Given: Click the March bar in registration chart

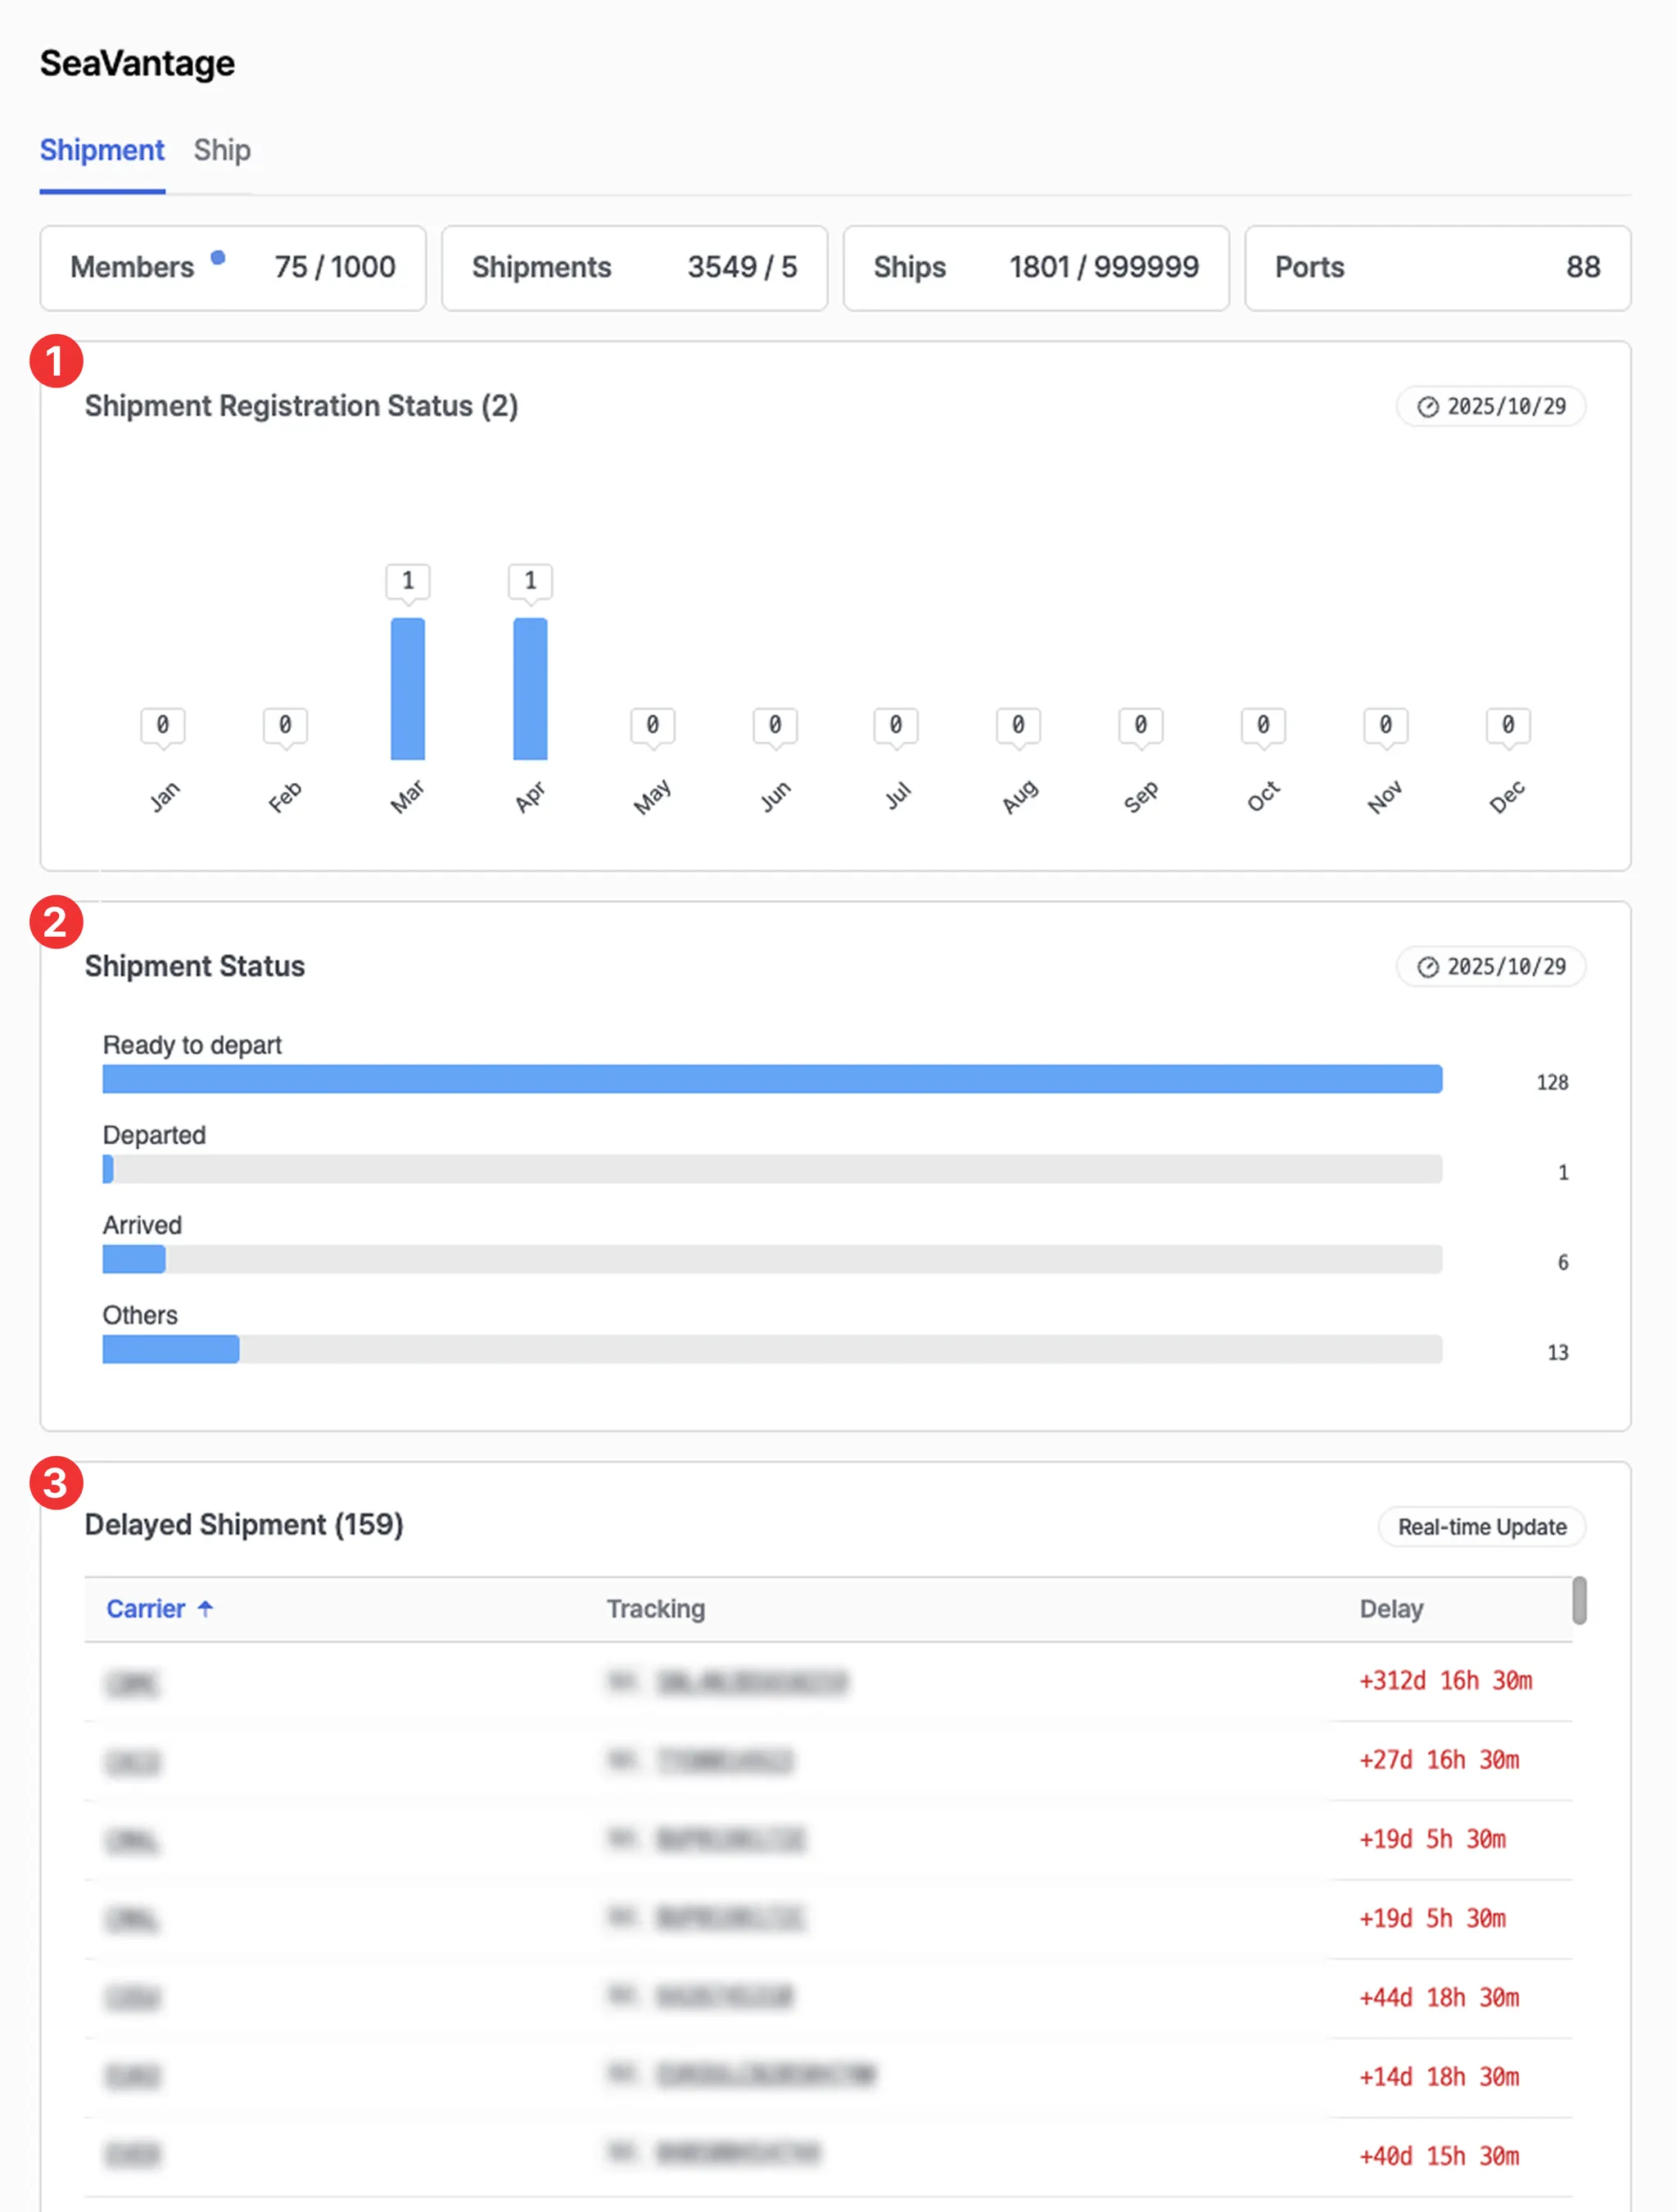Looking at the screenshot, I should click(407, 688).
